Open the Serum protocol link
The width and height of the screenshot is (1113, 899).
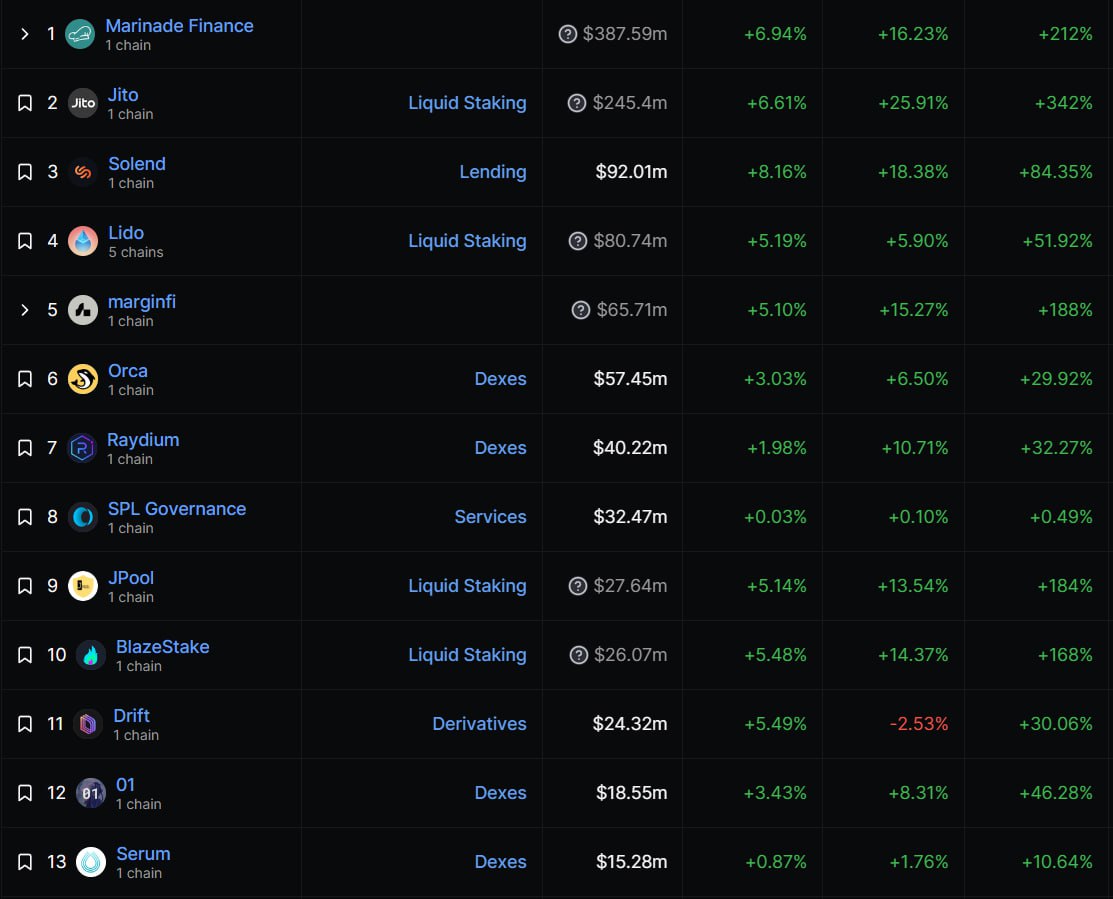coord(143,854)
